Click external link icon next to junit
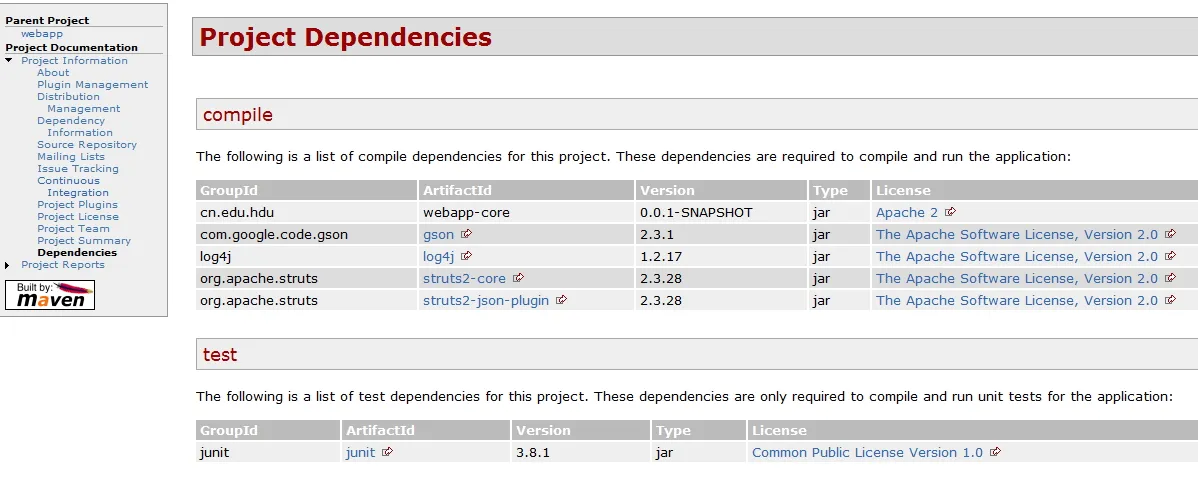 click(388, 452)
